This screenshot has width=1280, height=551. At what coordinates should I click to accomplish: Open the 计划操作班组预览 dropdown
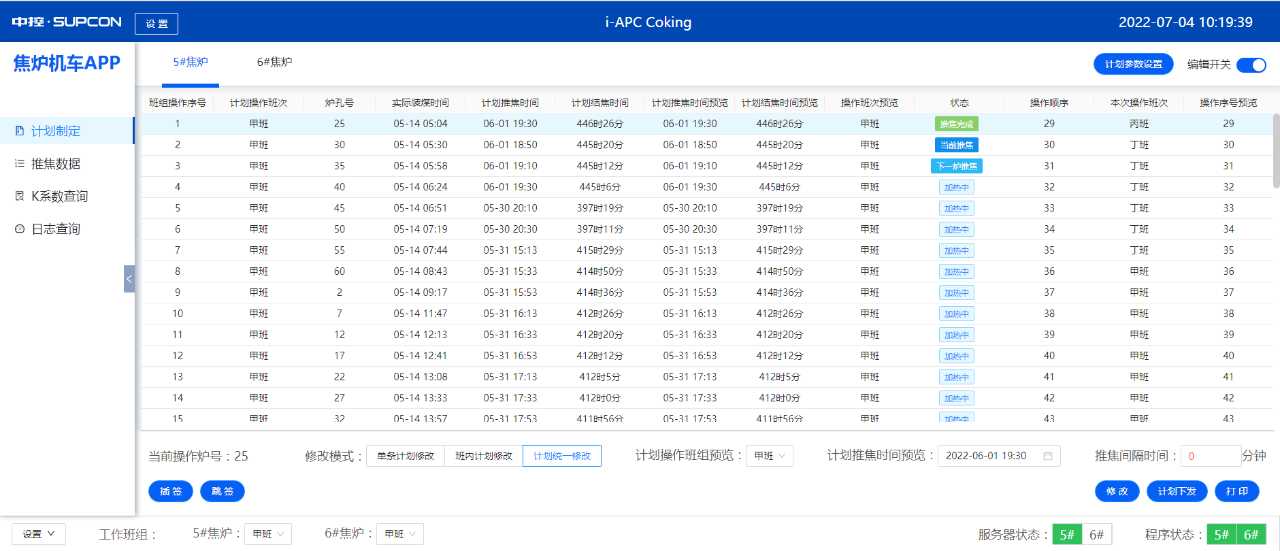point(770,456)
